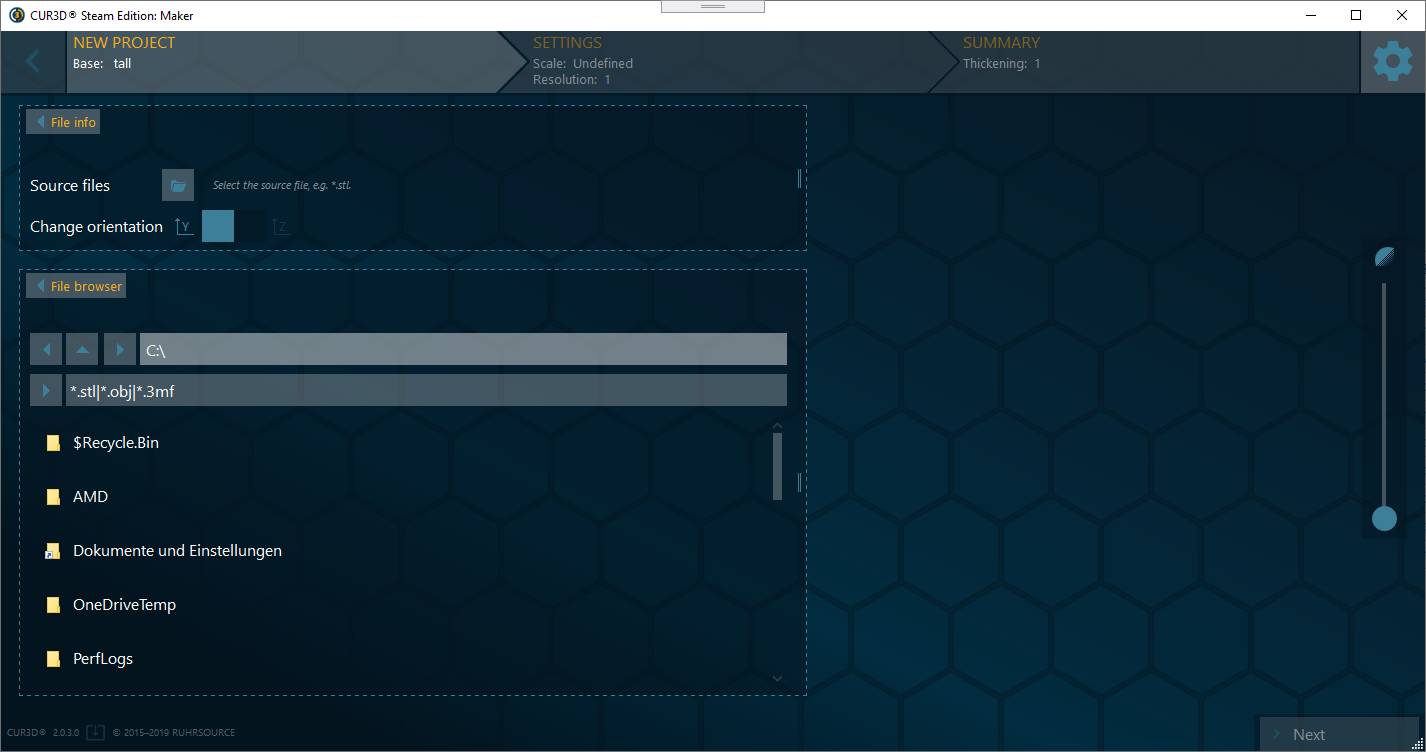The height and width of the screenshot is (752, 1426).
Task: Click the vertical slider handle on right
Action: (x=1384, y=518)
